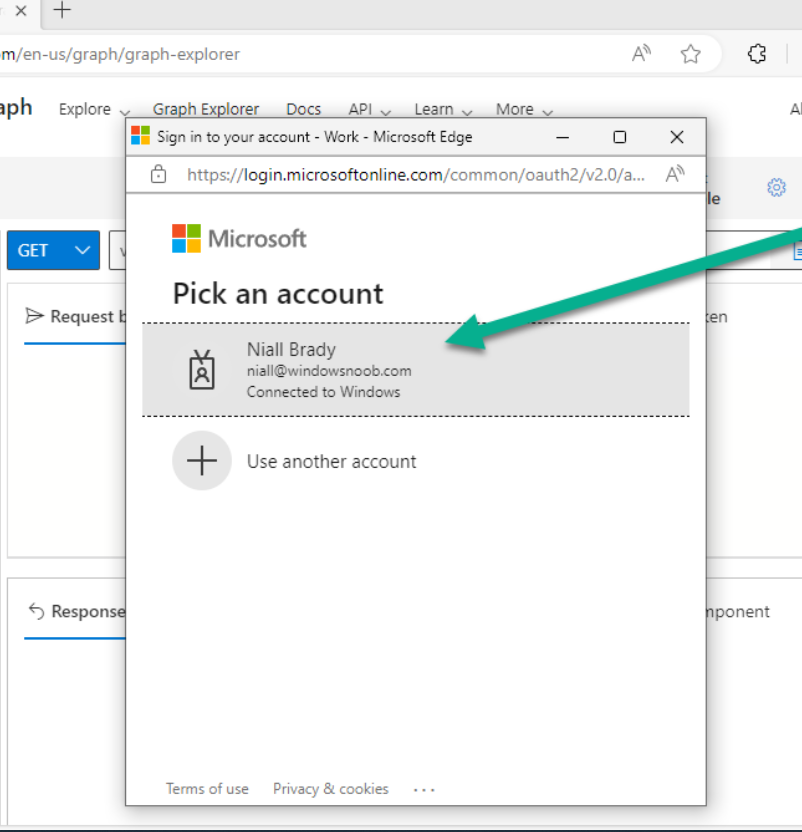Add page to favorites with star icon
The image size is (802, 832).
click(691, 54)
